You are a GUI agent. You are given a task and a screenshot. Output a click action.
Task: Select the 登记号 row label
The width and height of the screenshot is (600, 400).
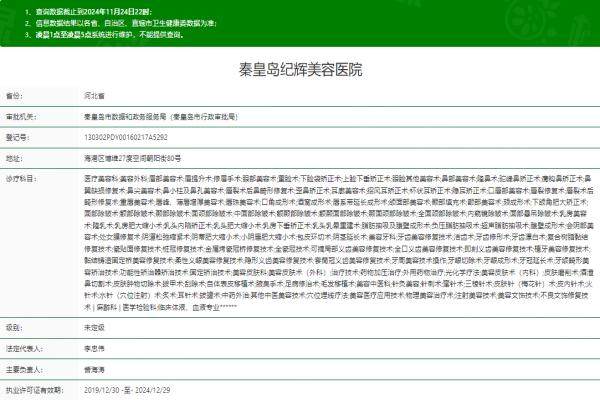click(17, 137)
